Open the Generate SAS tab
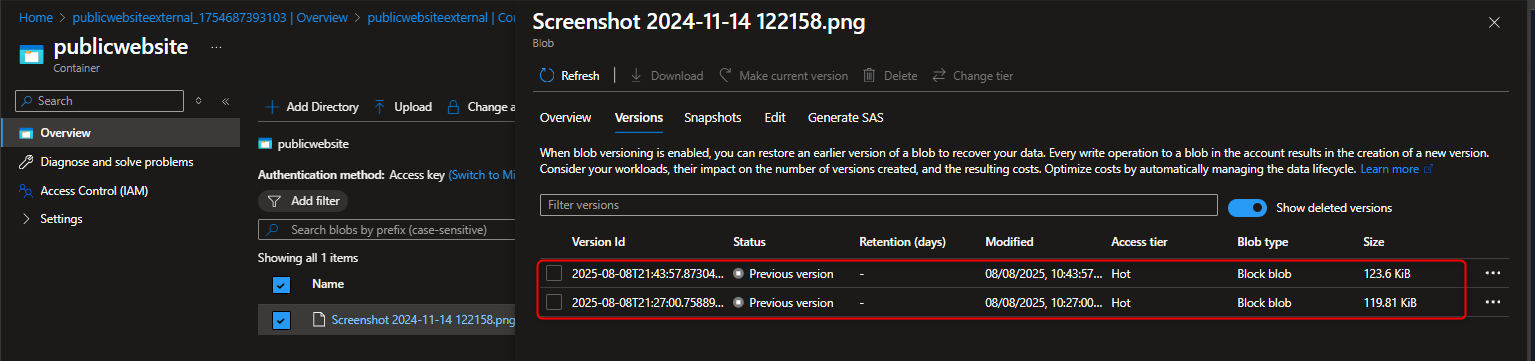The image size is (1535, 361). 846,118
